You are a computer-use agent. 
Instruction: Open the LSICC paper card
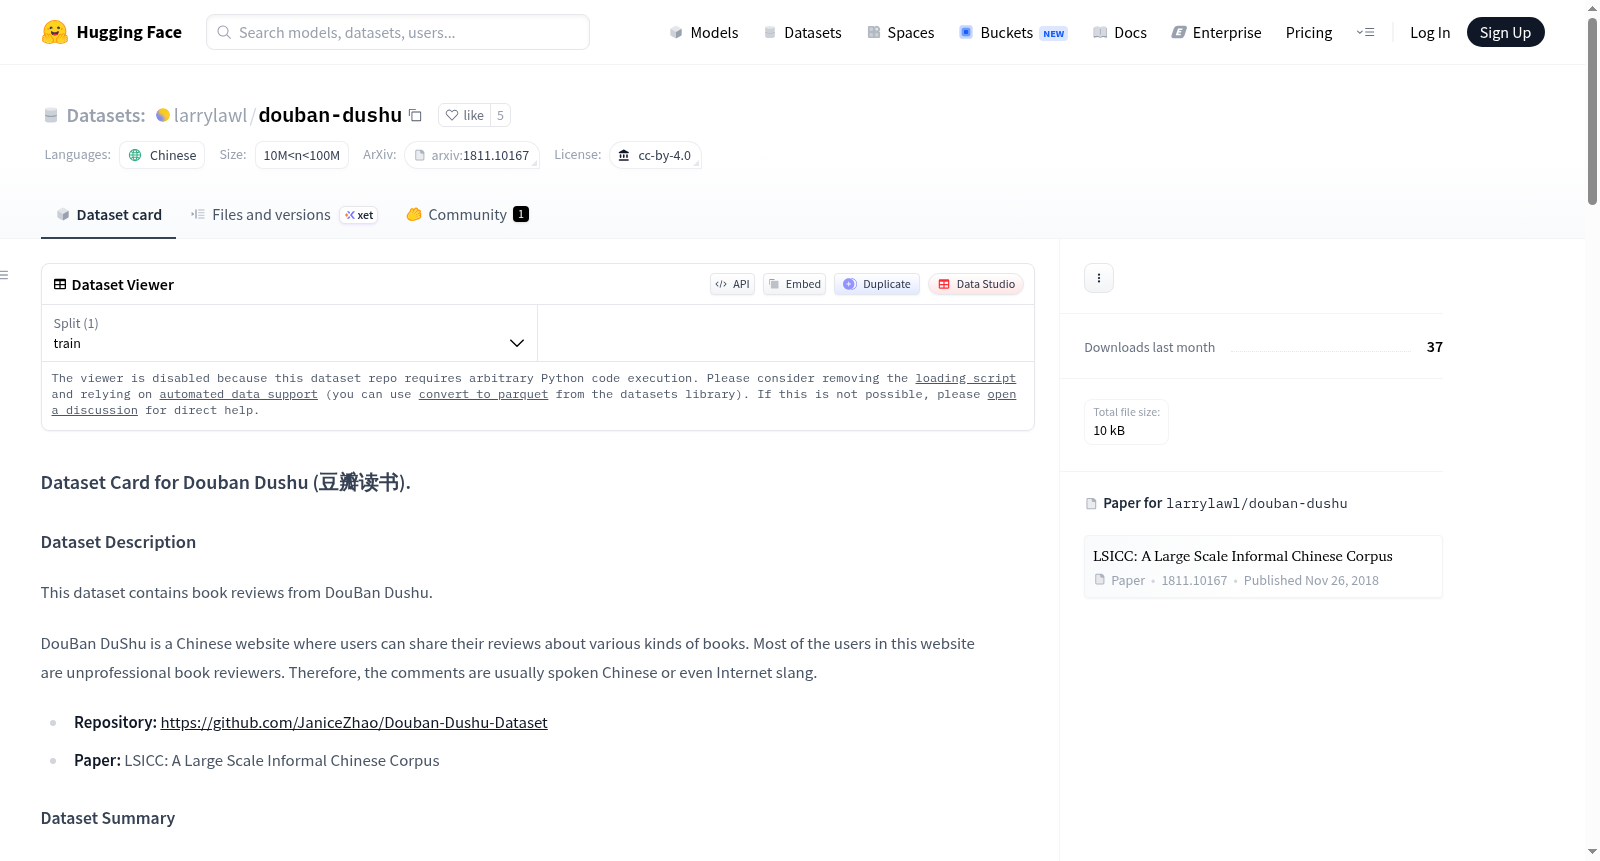pyautogui.click(x=1263, y=567)
